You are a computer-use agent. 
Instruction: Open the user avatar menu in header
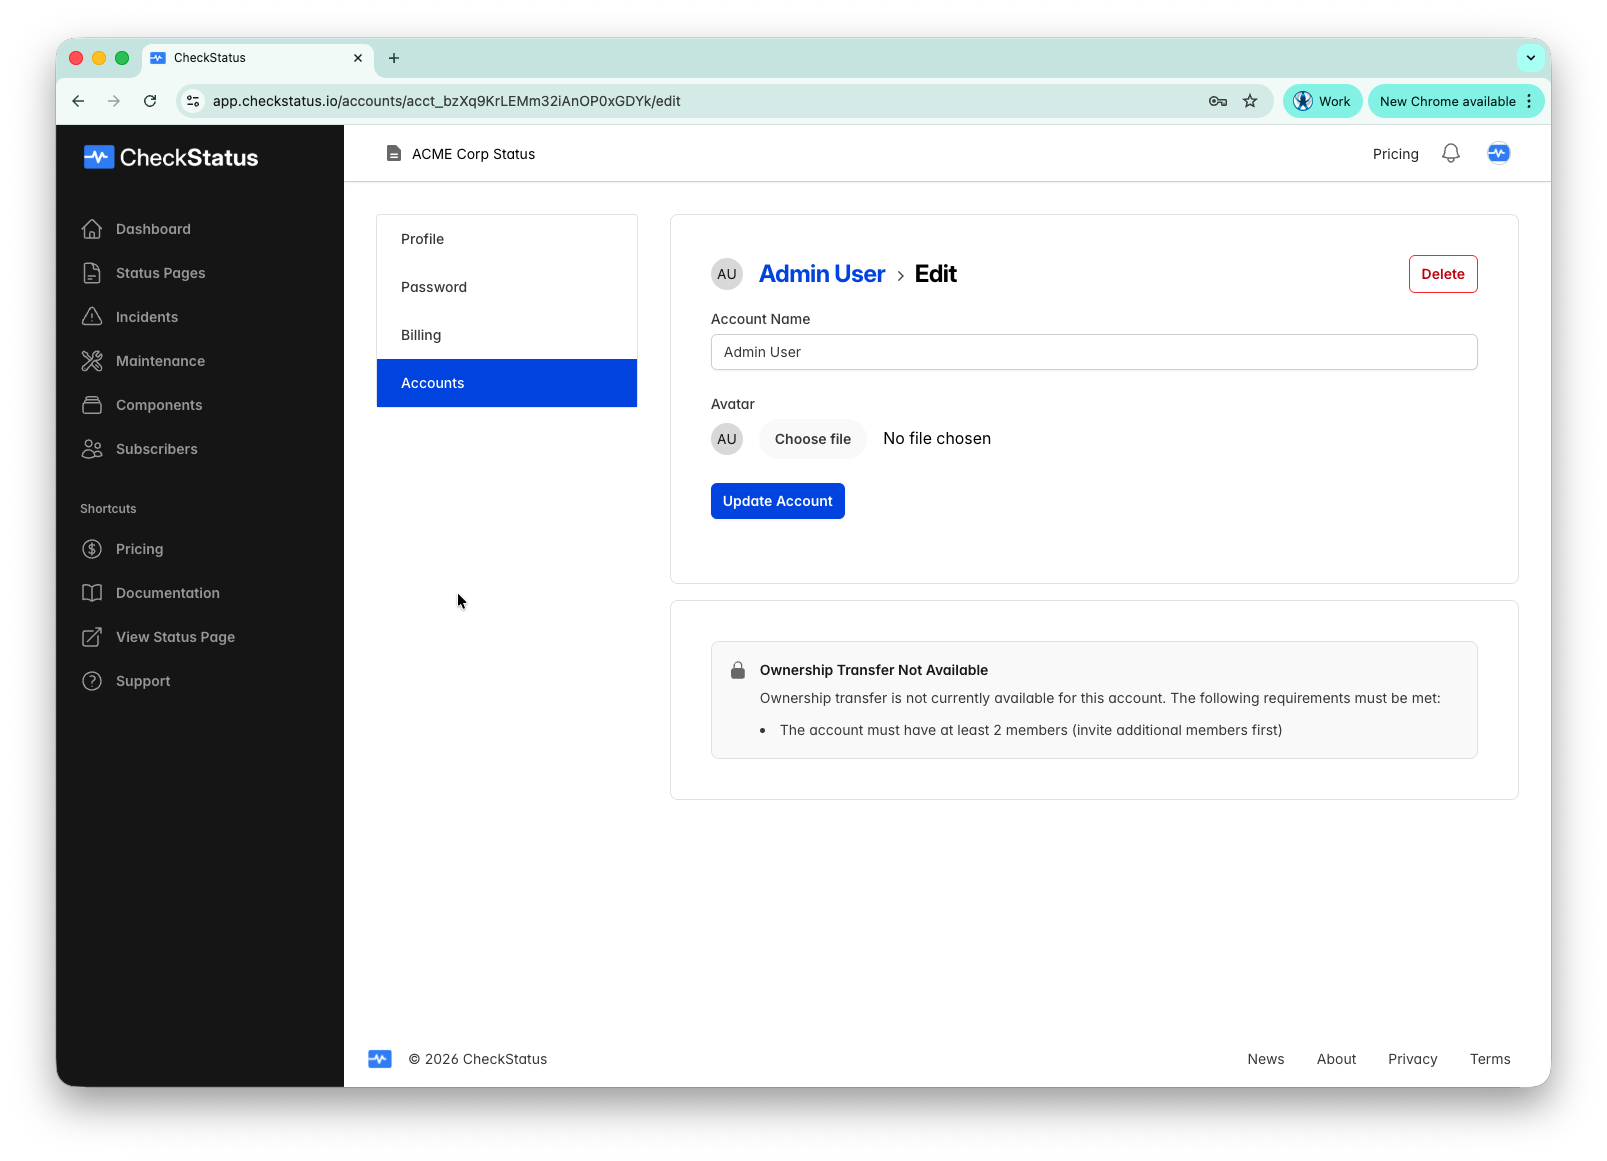click(x=1498, y=154)
